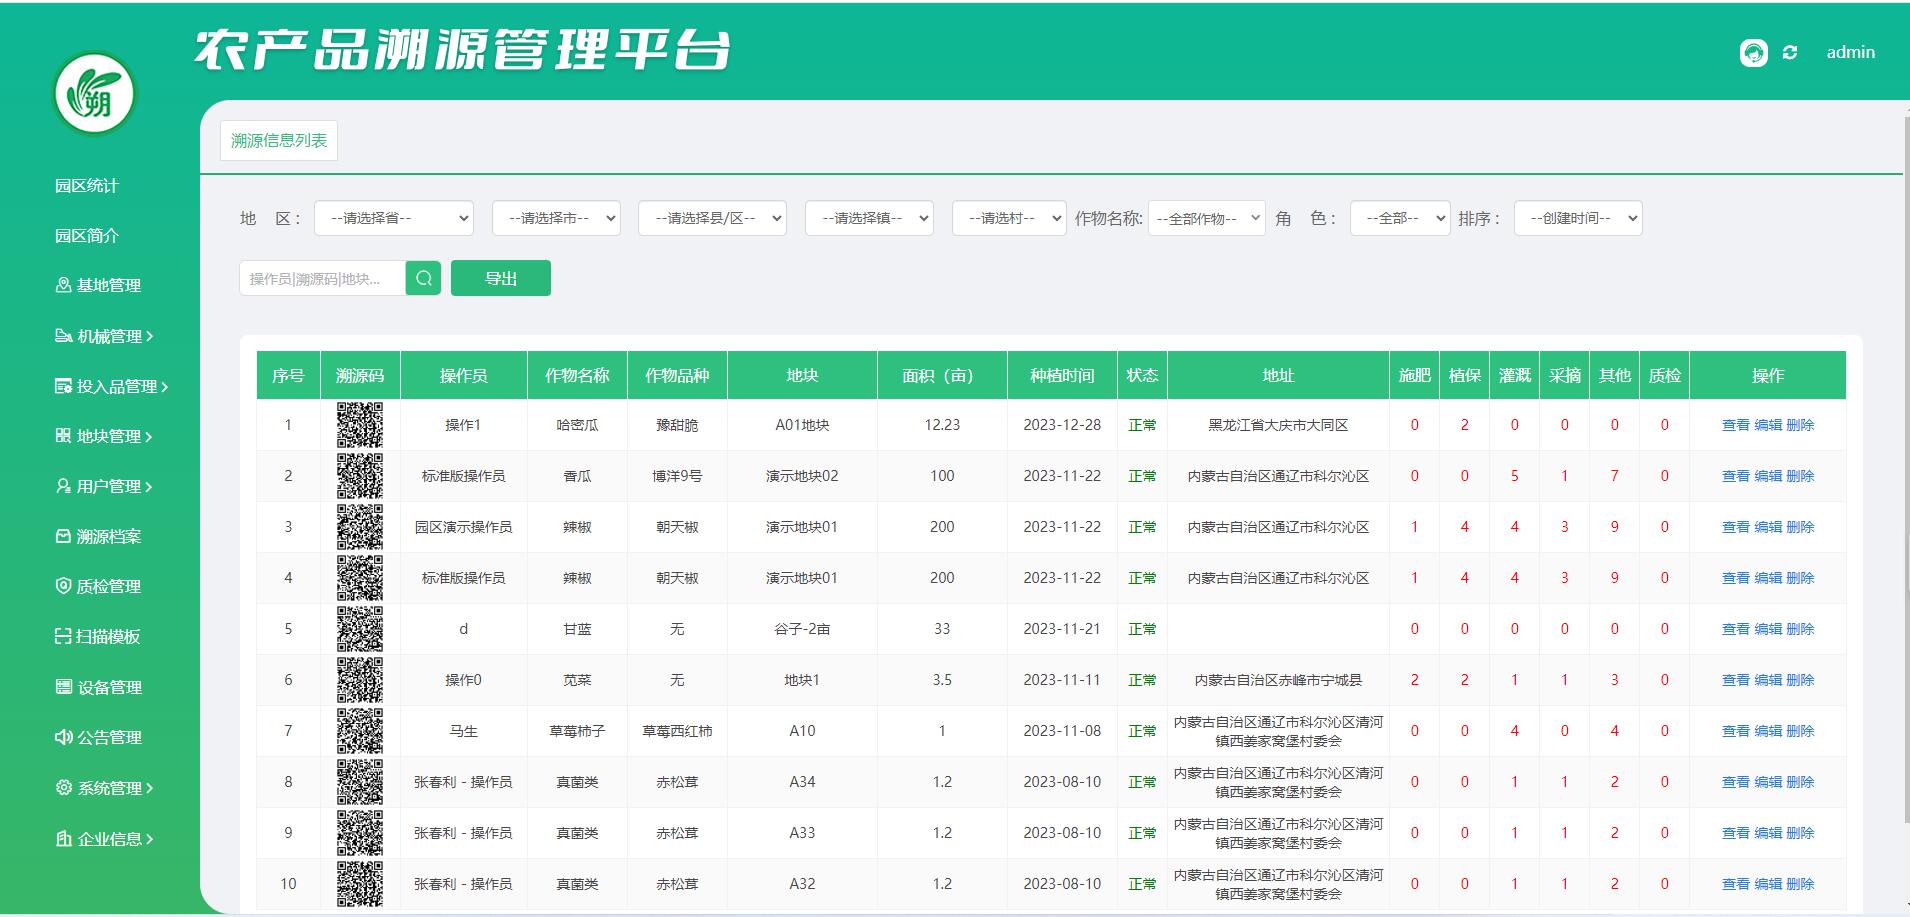Open QR code for row 7
Image resolution: width=1910 pixels, height=917 pixels.
point(360,731)
